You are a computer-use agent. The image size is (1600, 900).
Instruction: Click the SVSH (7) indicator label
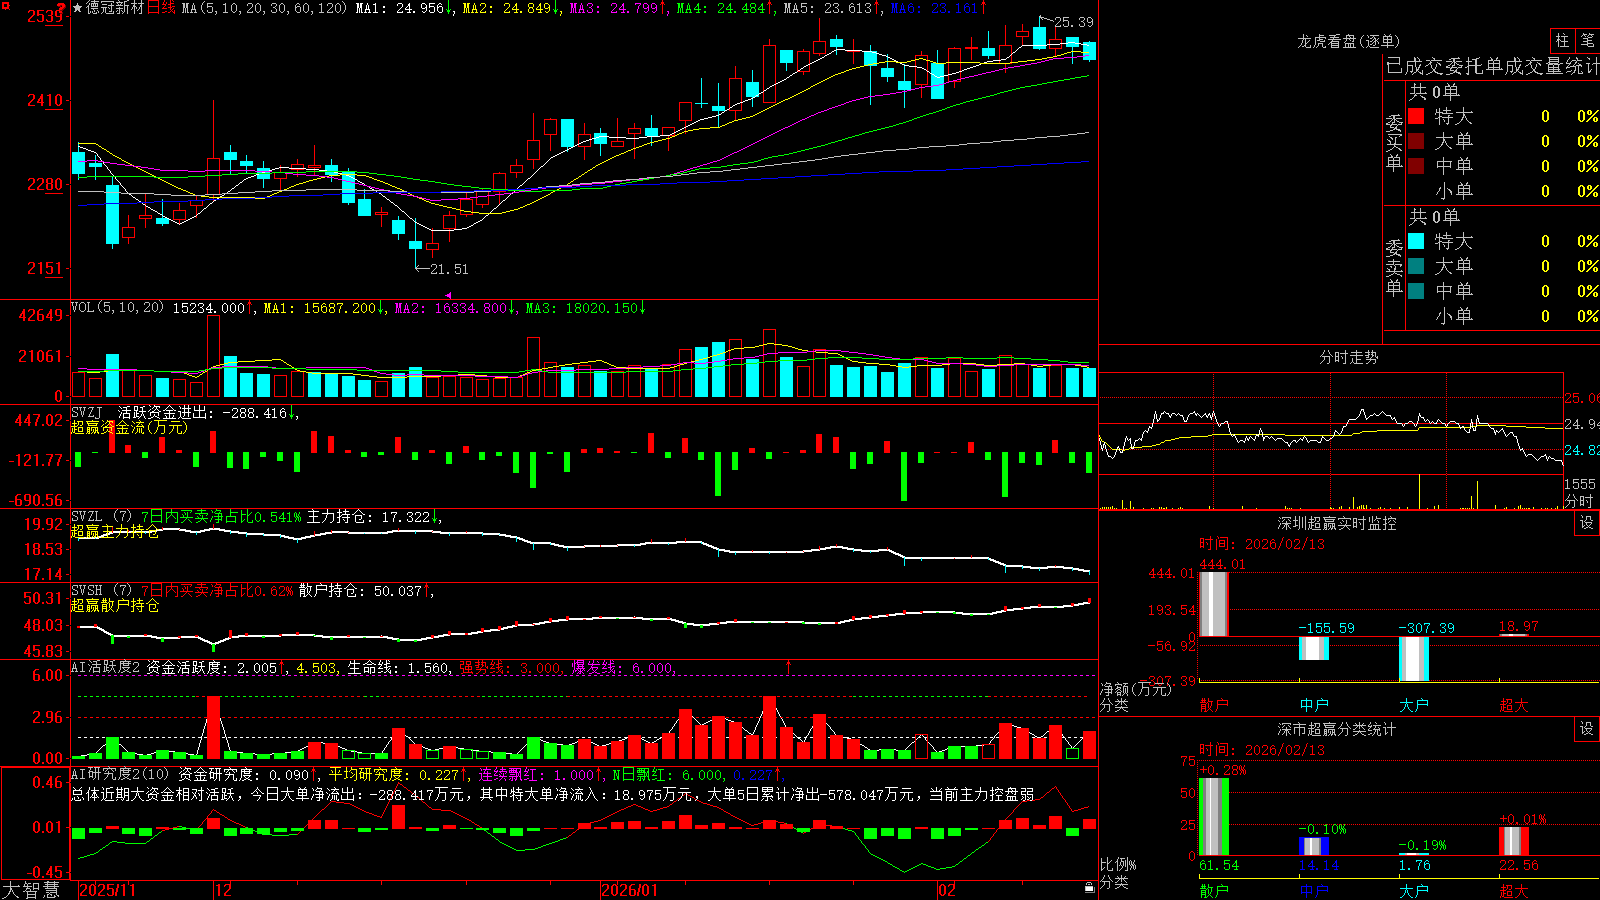click(101, 591)
